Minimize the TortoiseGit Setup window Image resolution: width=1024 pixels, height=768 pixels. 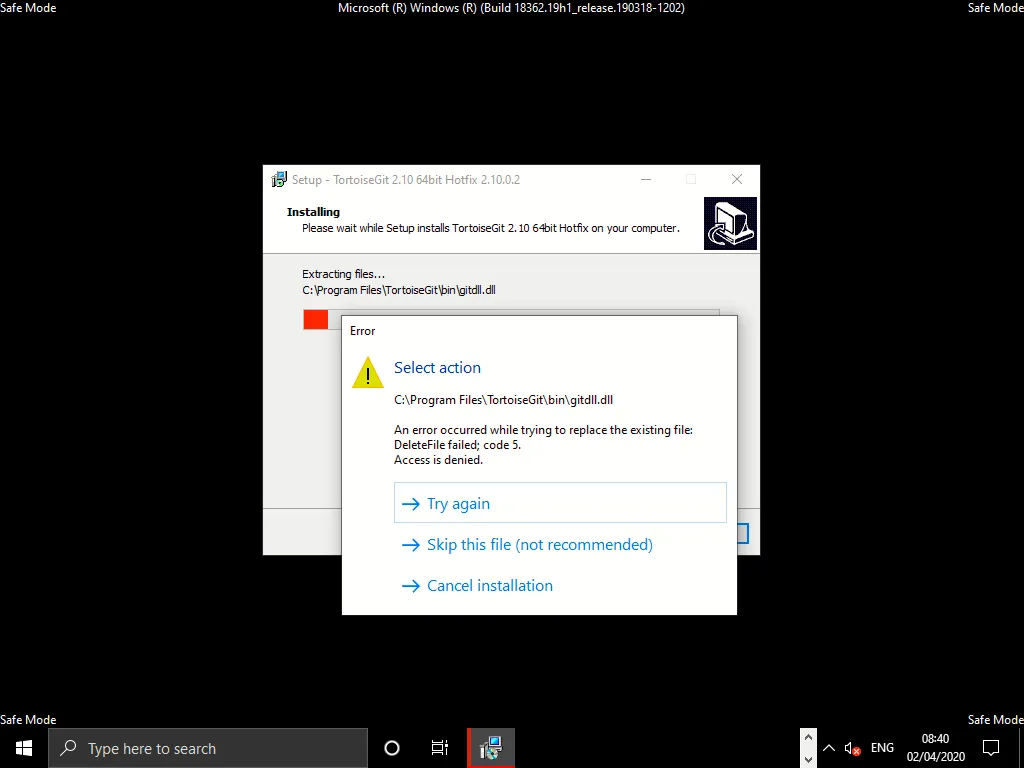click(646, 179)
